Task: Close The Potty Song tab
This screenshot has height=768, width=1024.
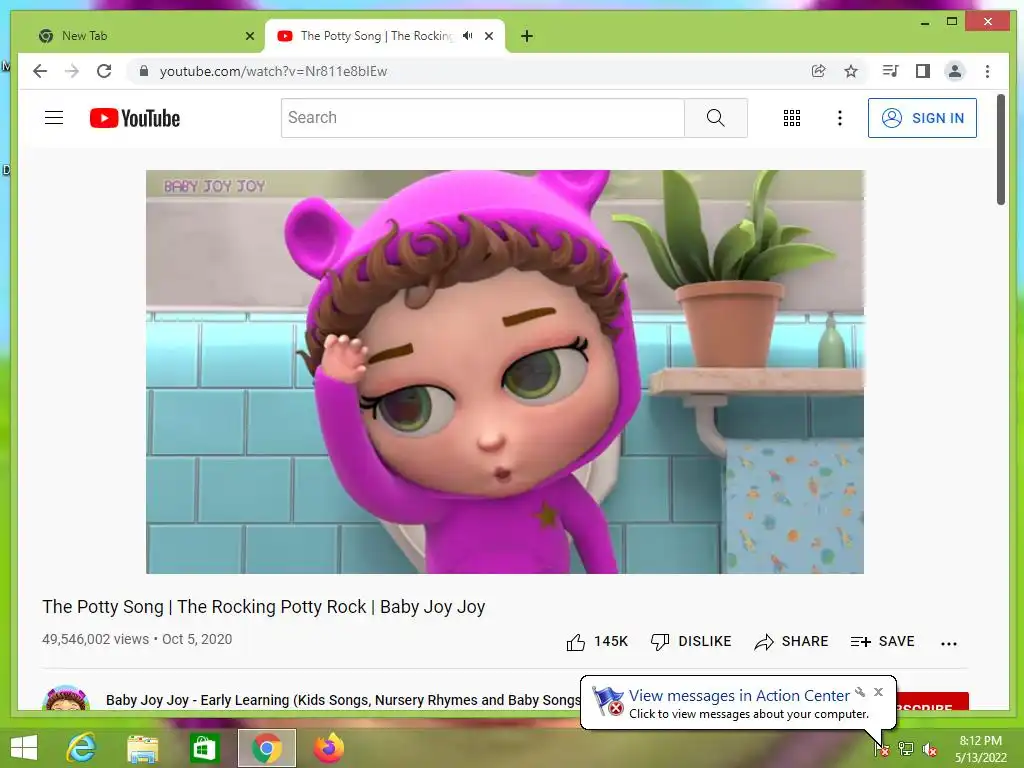Action: pos(488,36)
